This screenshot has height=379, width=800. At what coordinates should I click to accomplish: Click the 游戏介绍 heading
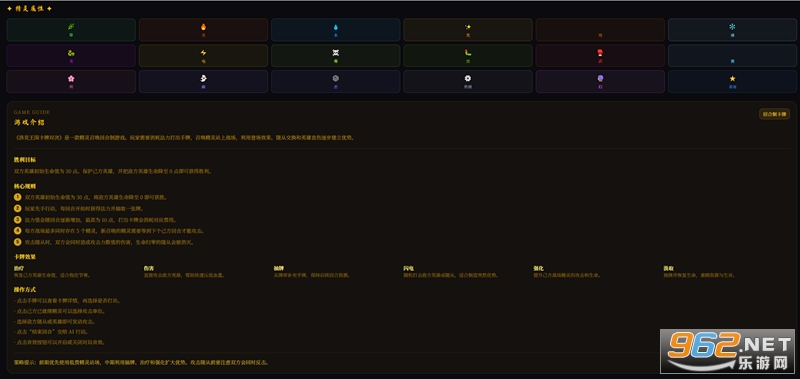(x=29, y=122)
